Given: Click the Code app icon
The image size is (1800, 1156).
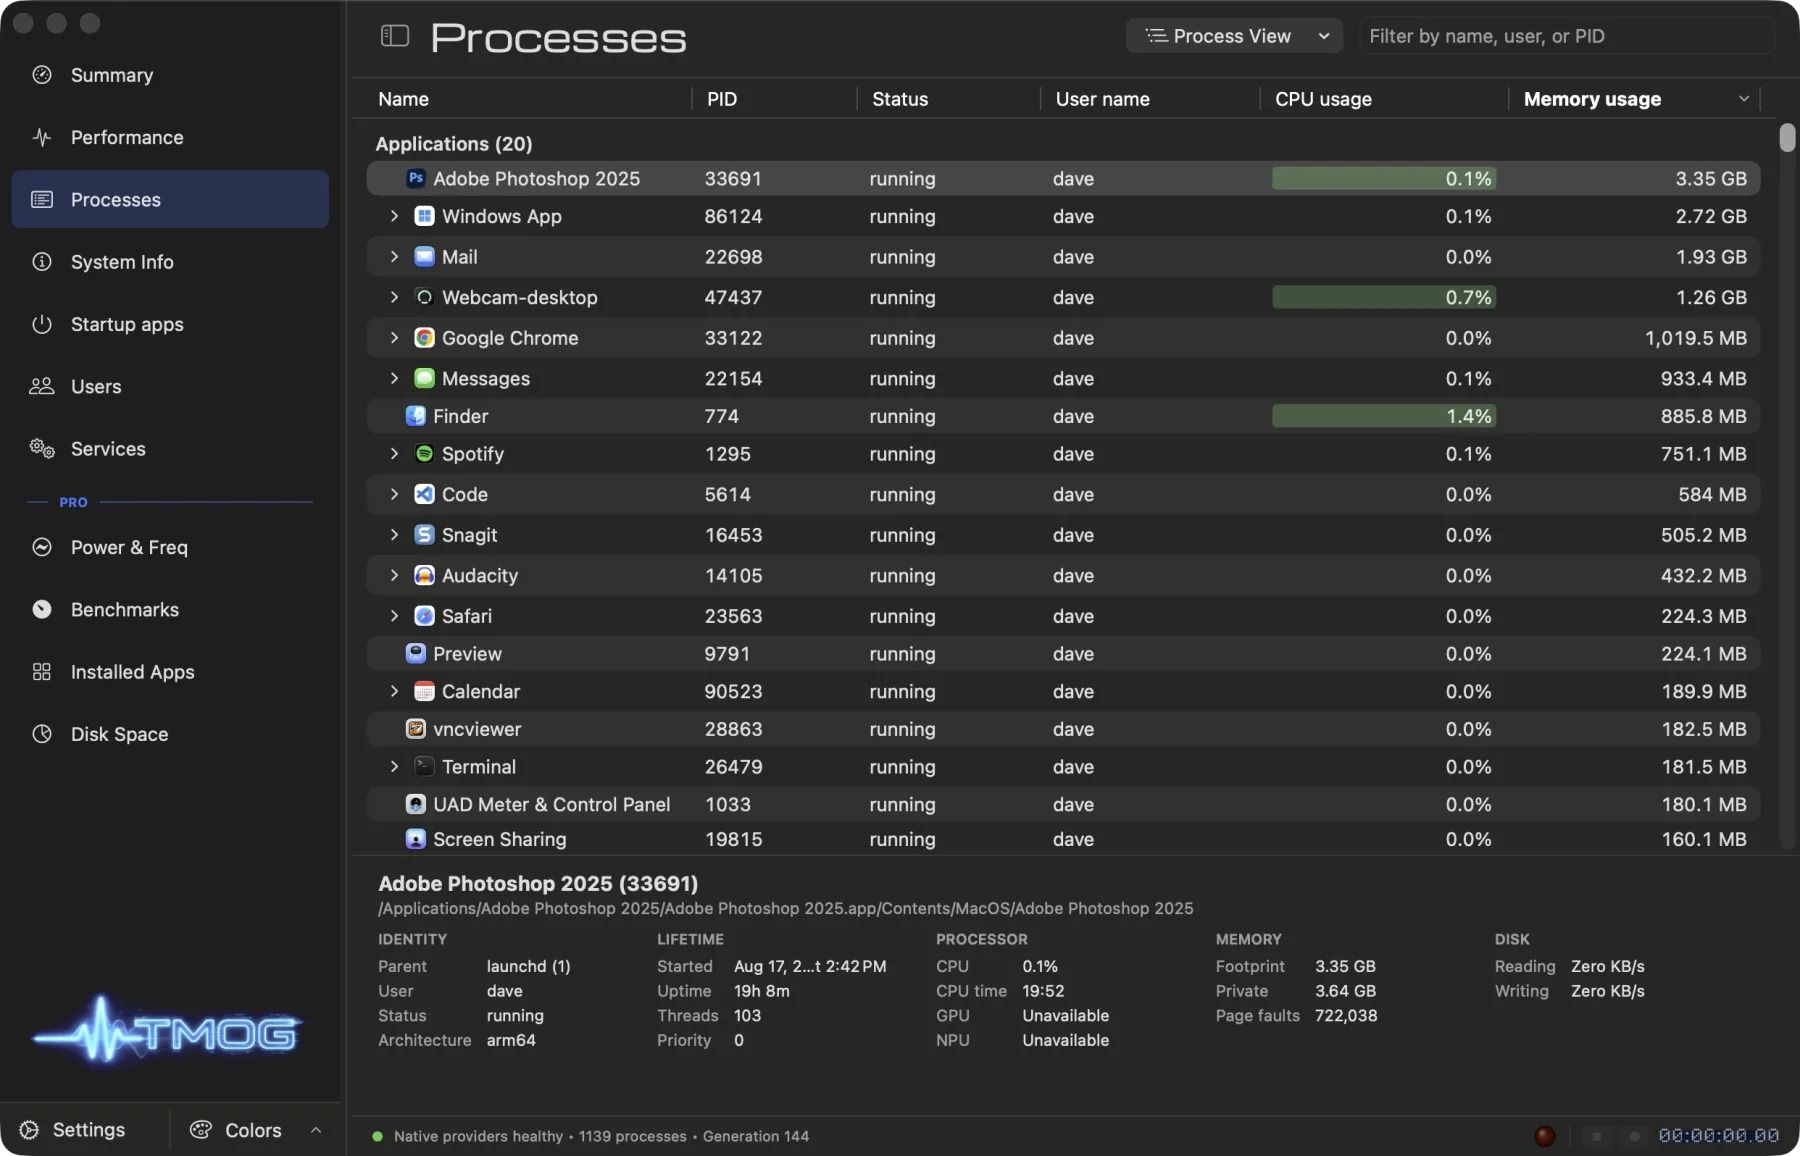Looking at the screenshot, I should click(424, 494).
